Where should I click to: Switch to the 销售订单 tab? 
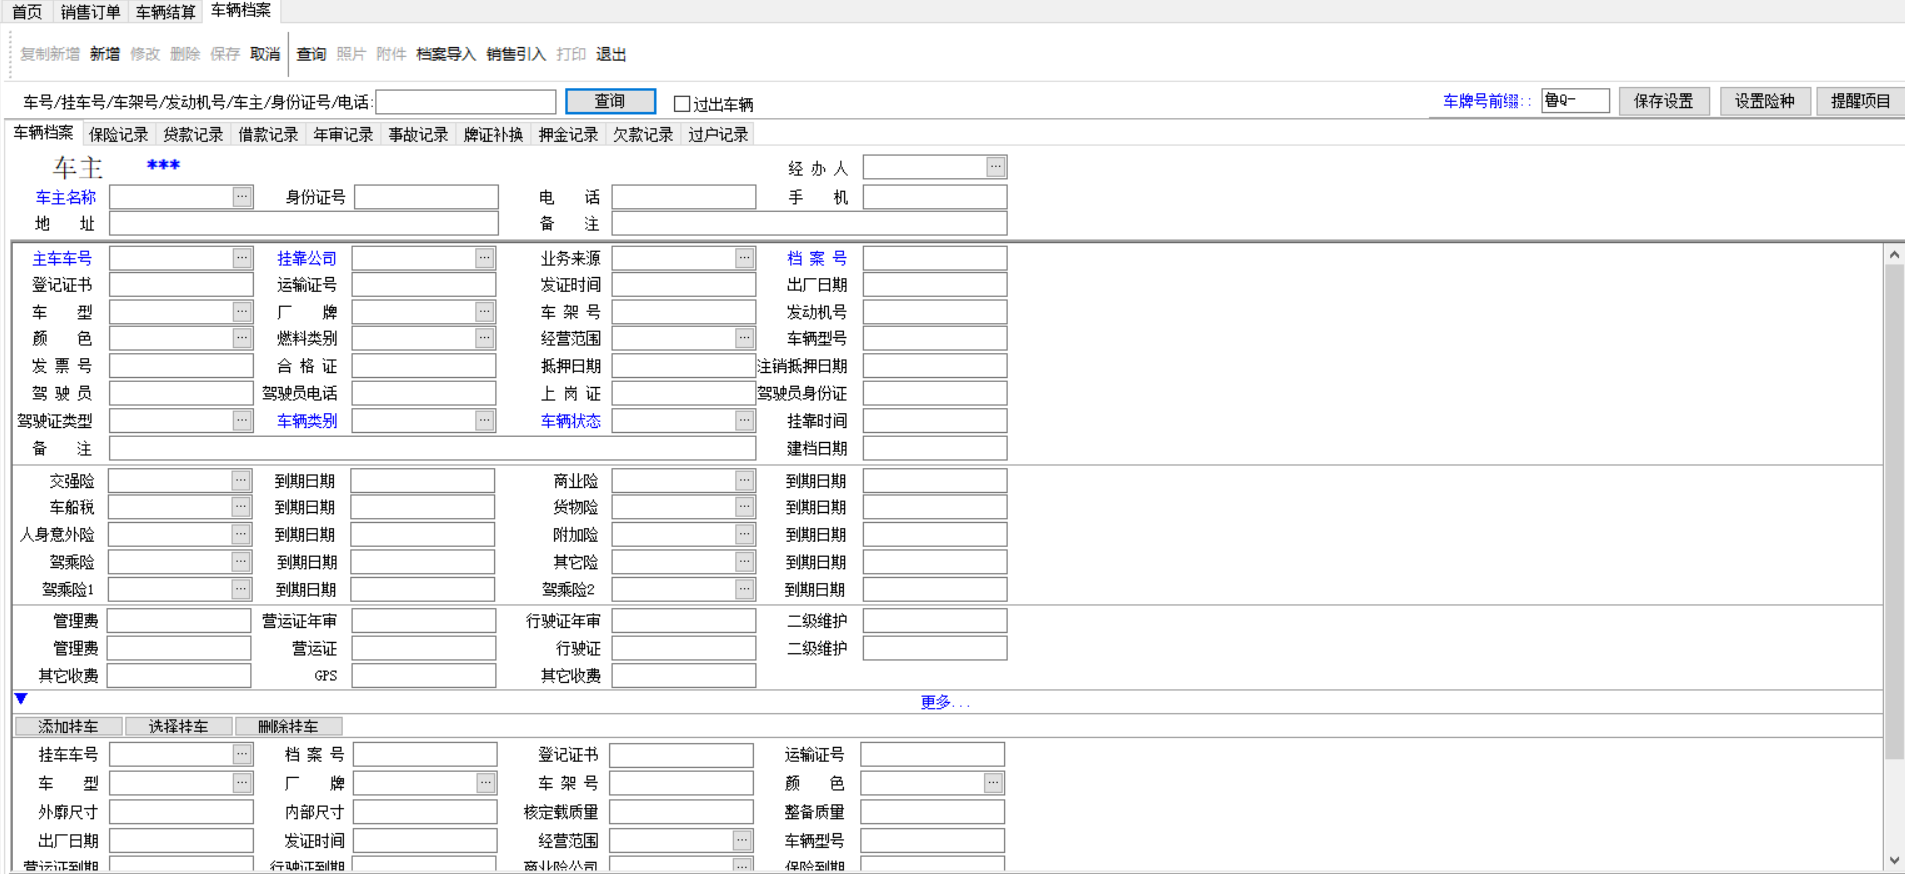click(x=90, y=12)
